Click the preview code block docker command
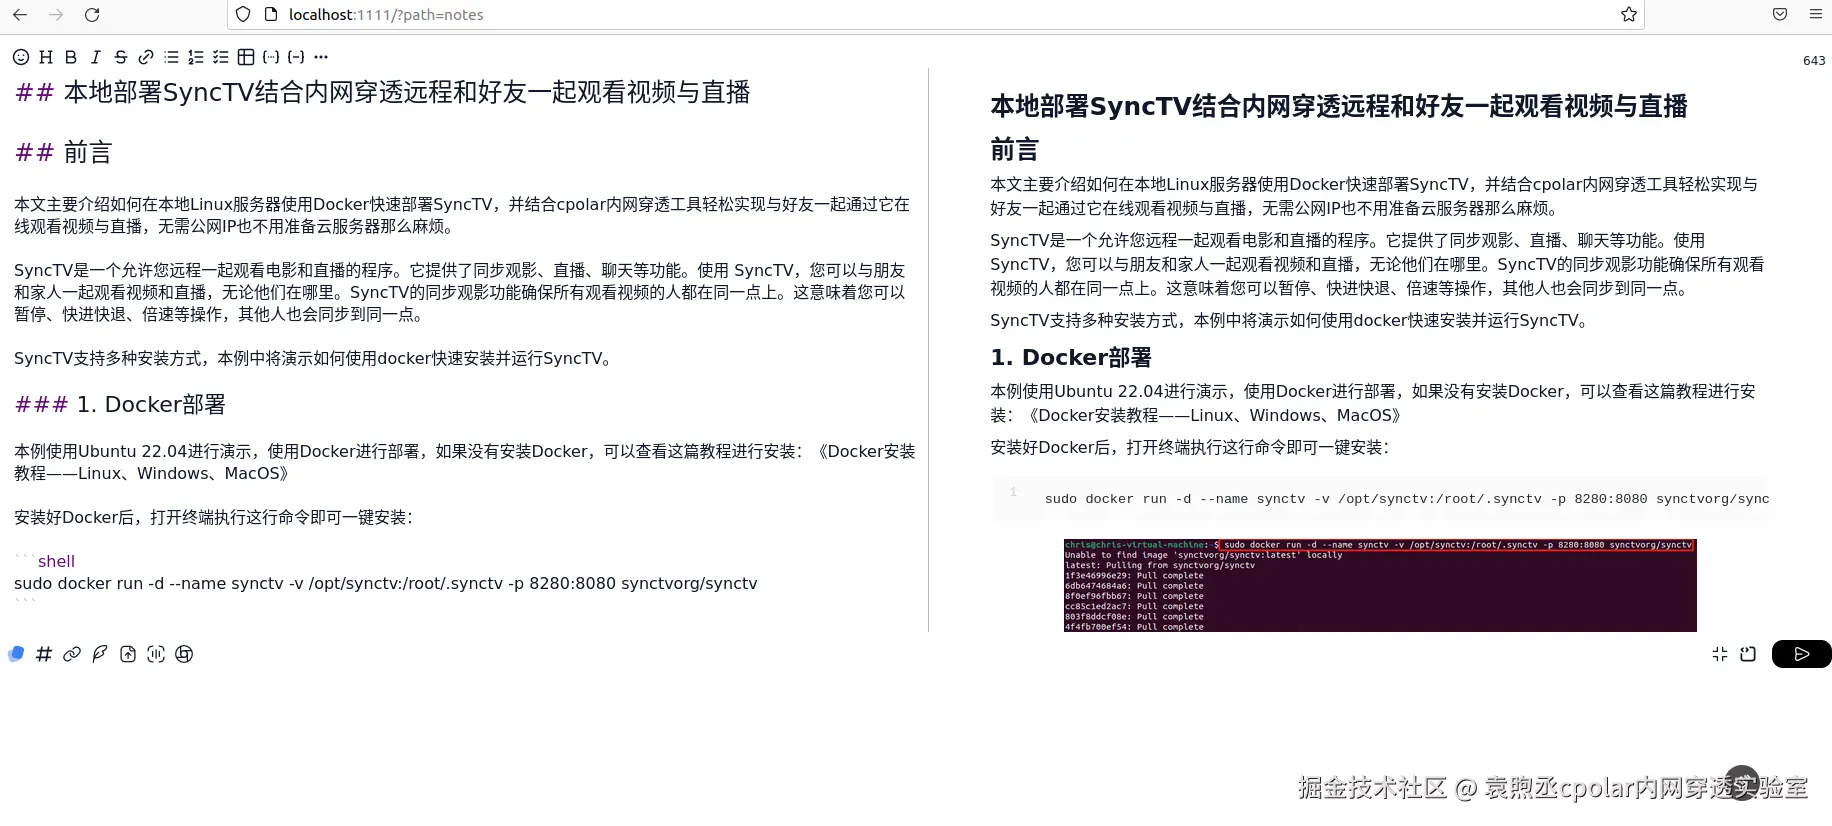1832x826 pixels. (x=1406, y=499)
